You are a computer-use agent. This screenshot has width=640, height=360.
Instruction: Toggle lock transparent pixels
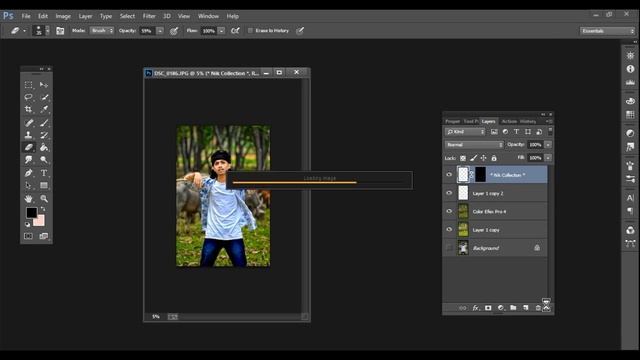pos(463,158)
